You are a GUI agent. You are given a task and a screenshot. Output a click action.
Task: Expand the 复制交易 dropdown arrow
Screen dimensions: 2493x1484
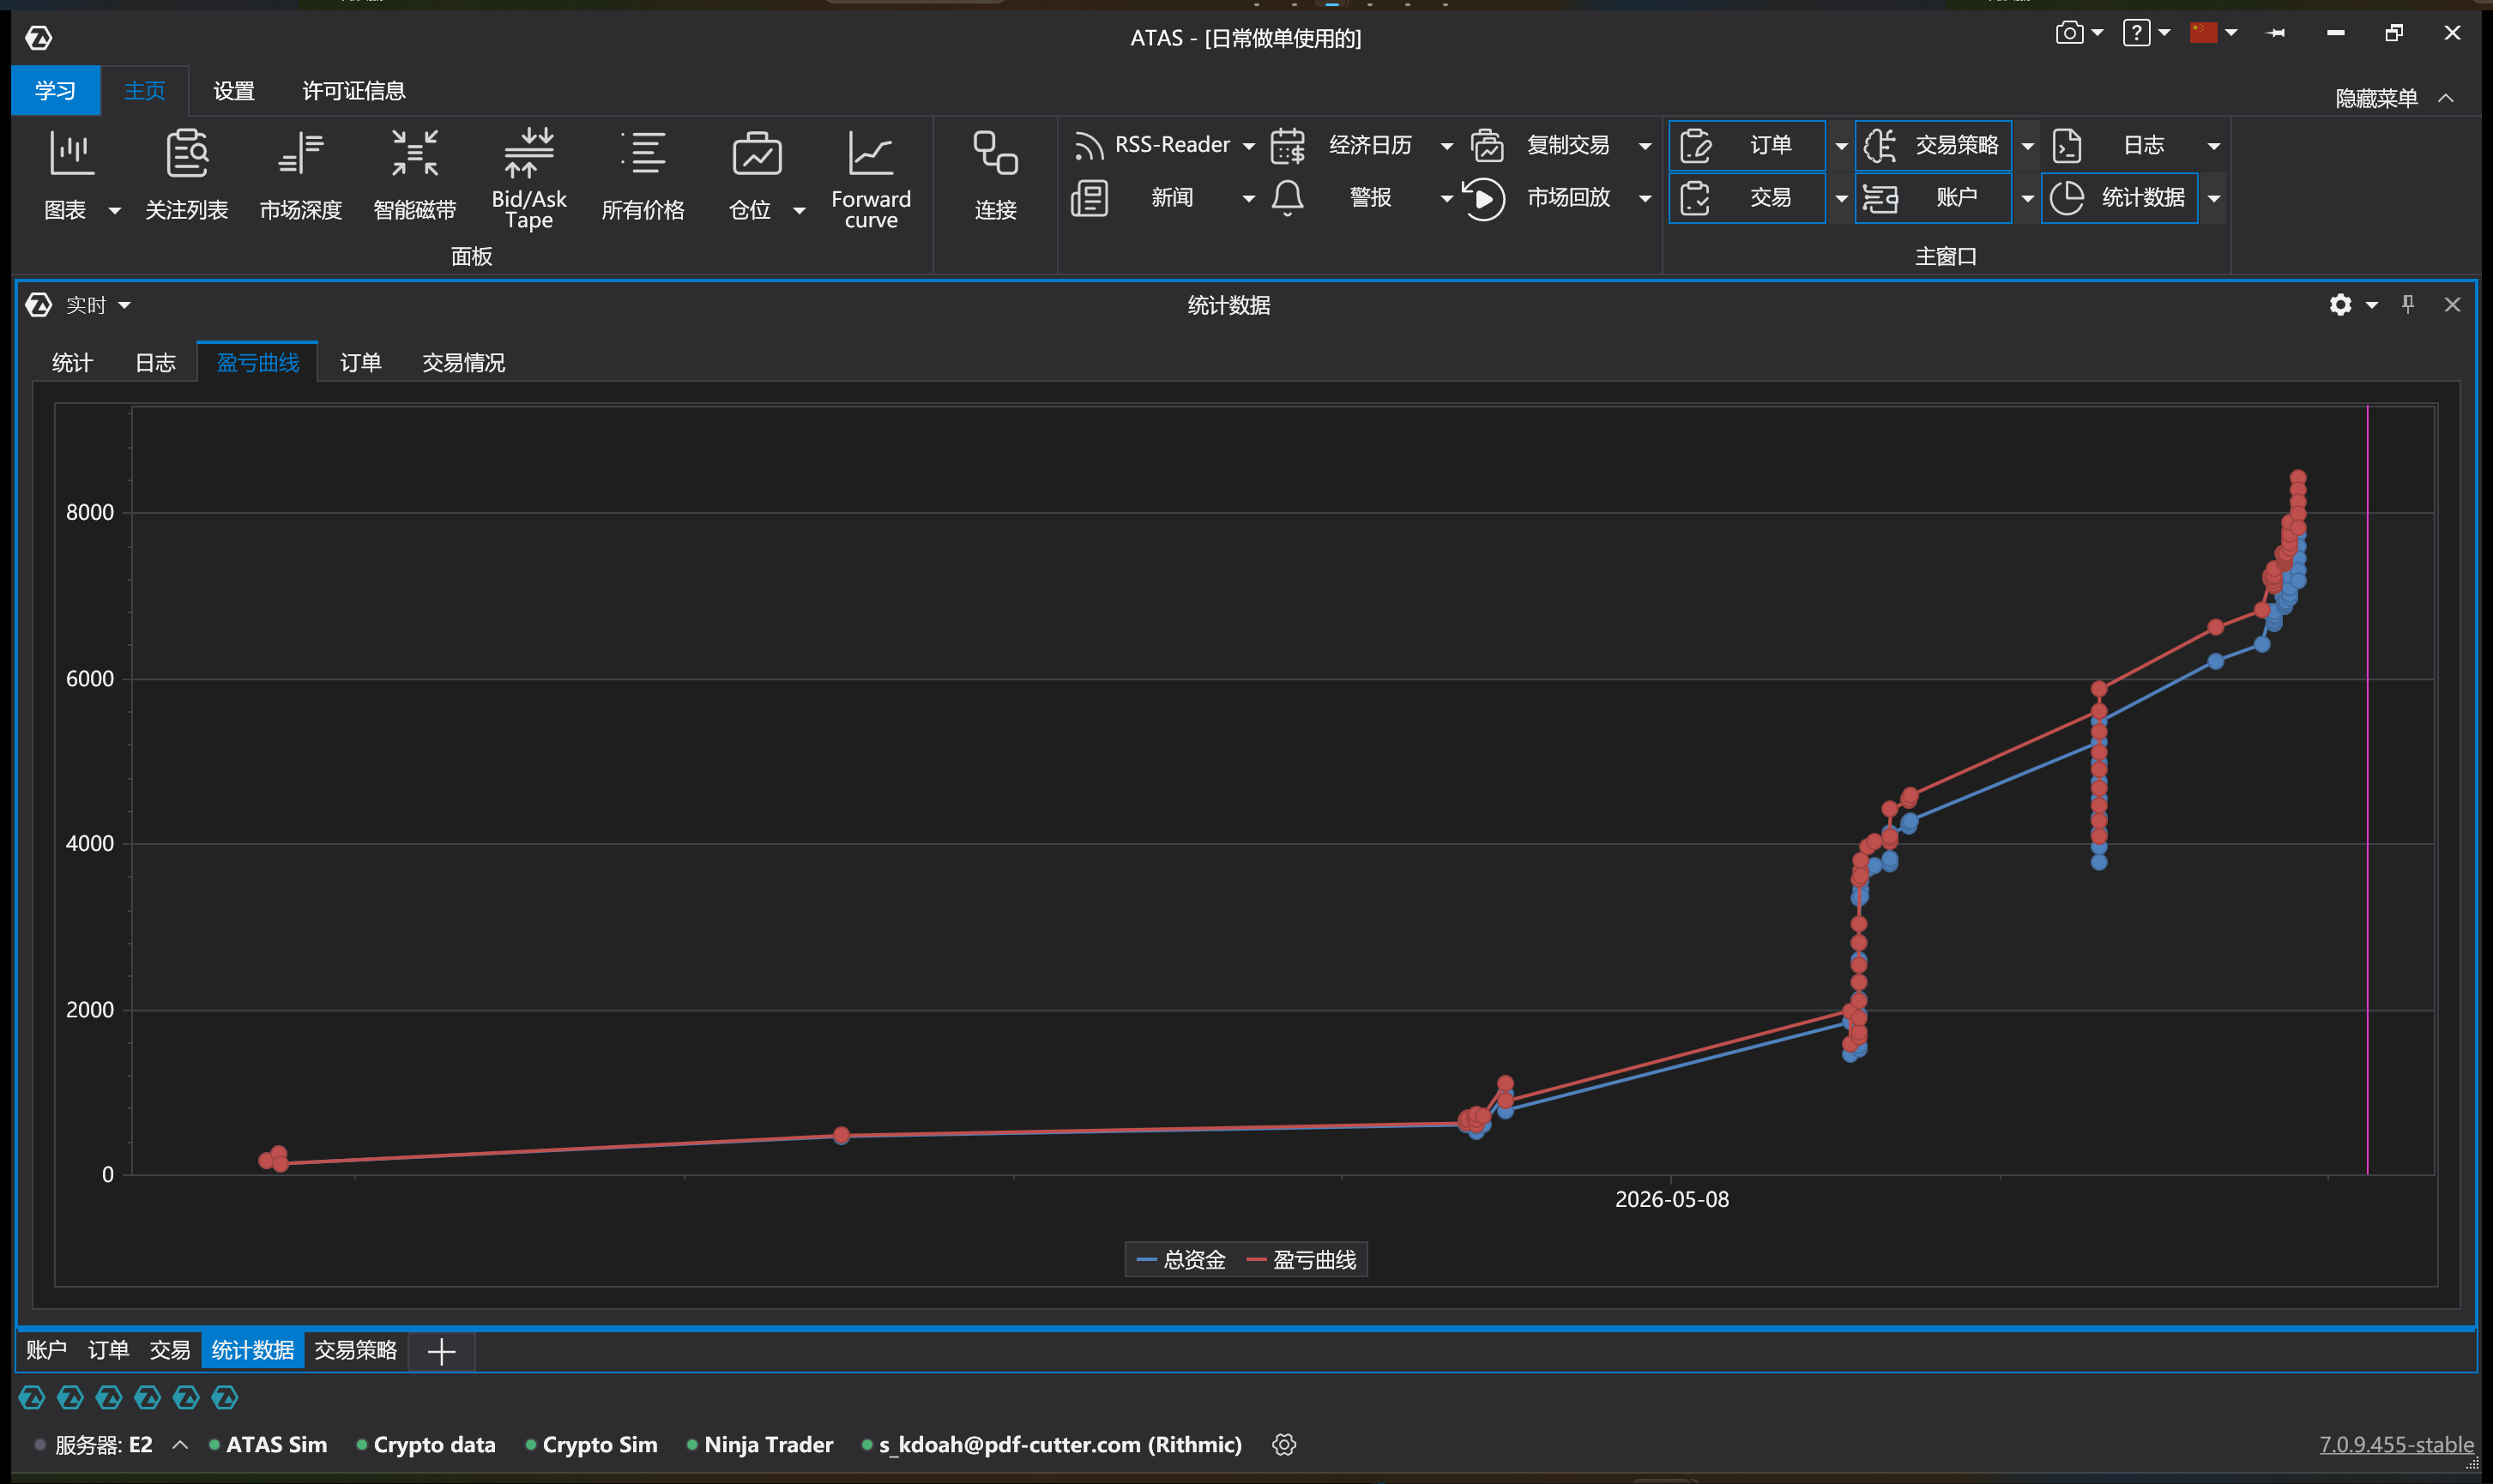click(x=1645, y=146)
